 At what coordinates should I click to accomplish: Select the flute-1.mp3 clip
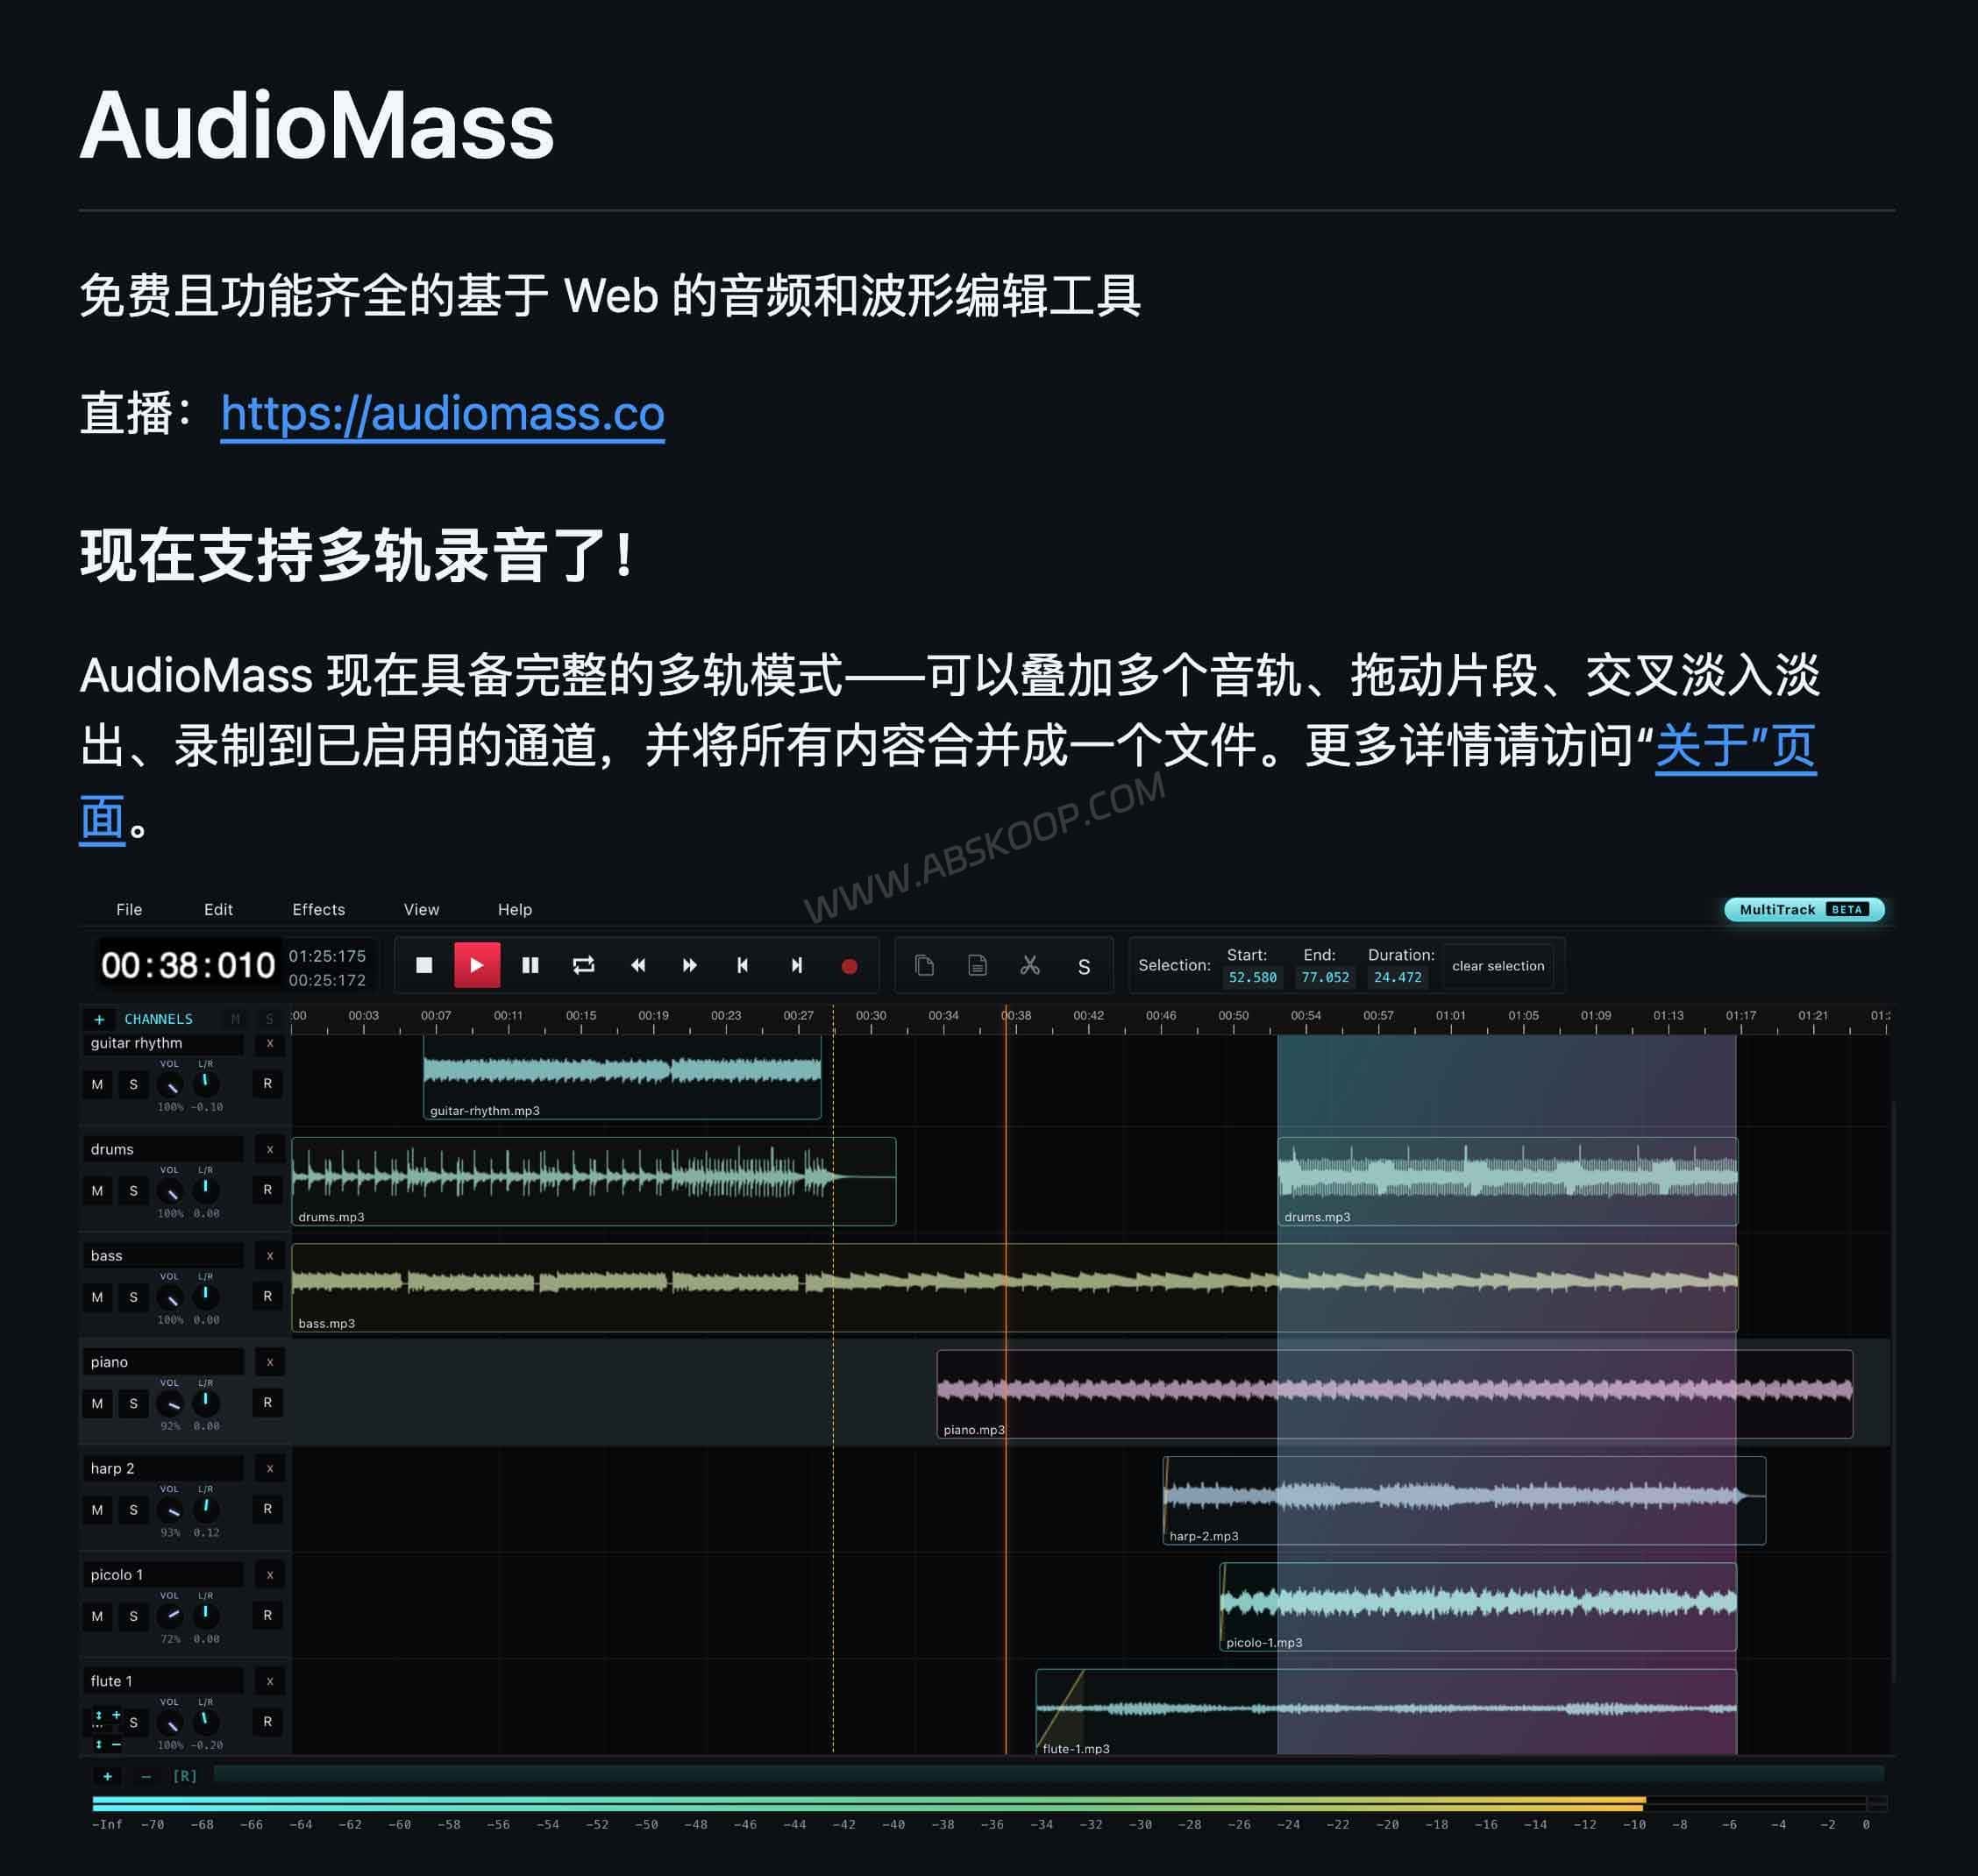(x=1386, y=1712)
